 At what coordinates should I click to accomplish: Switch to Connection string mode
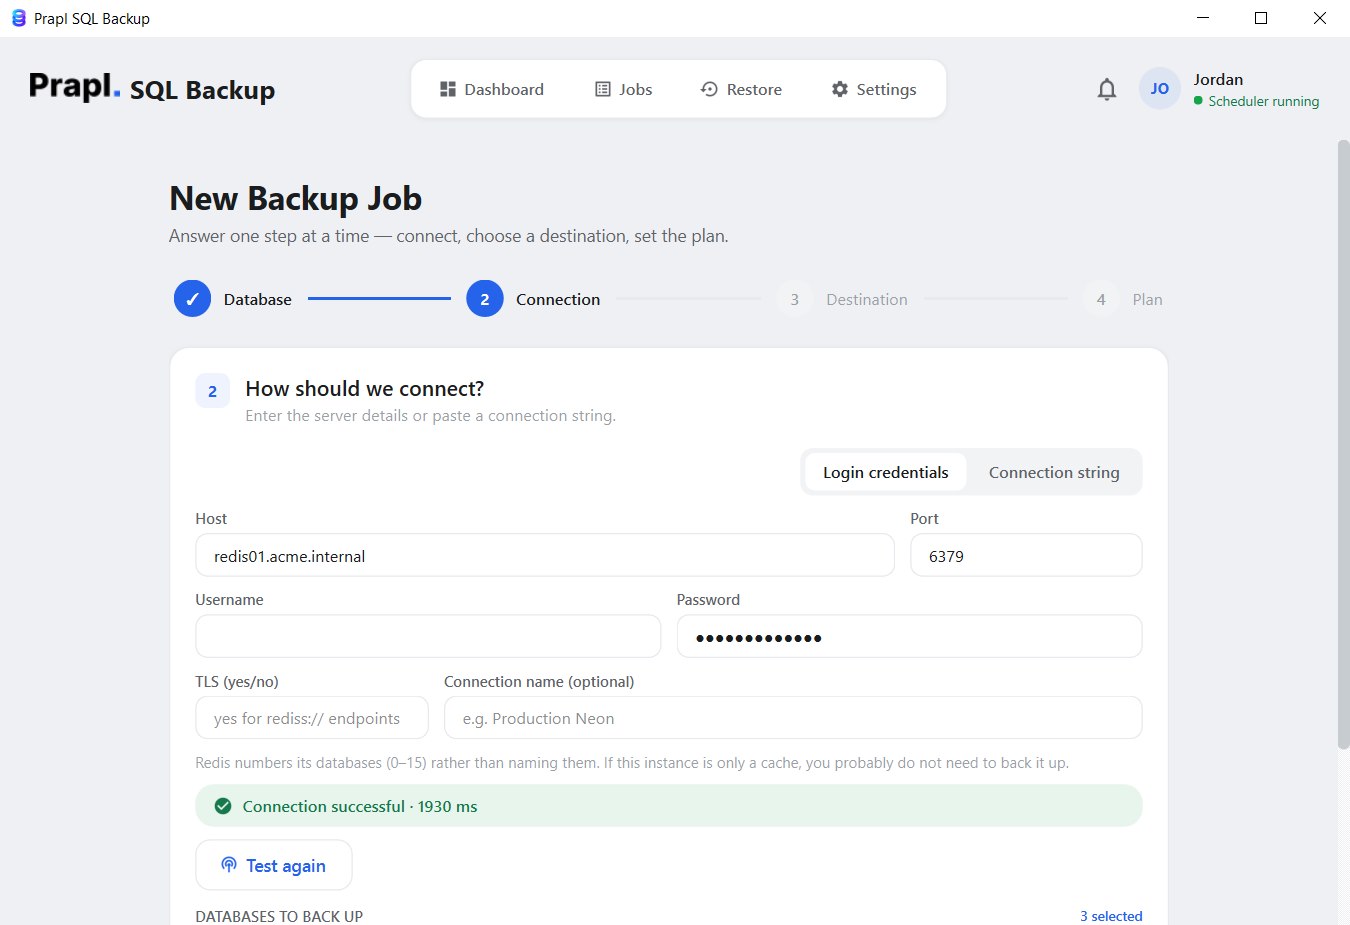point(1054,472)
